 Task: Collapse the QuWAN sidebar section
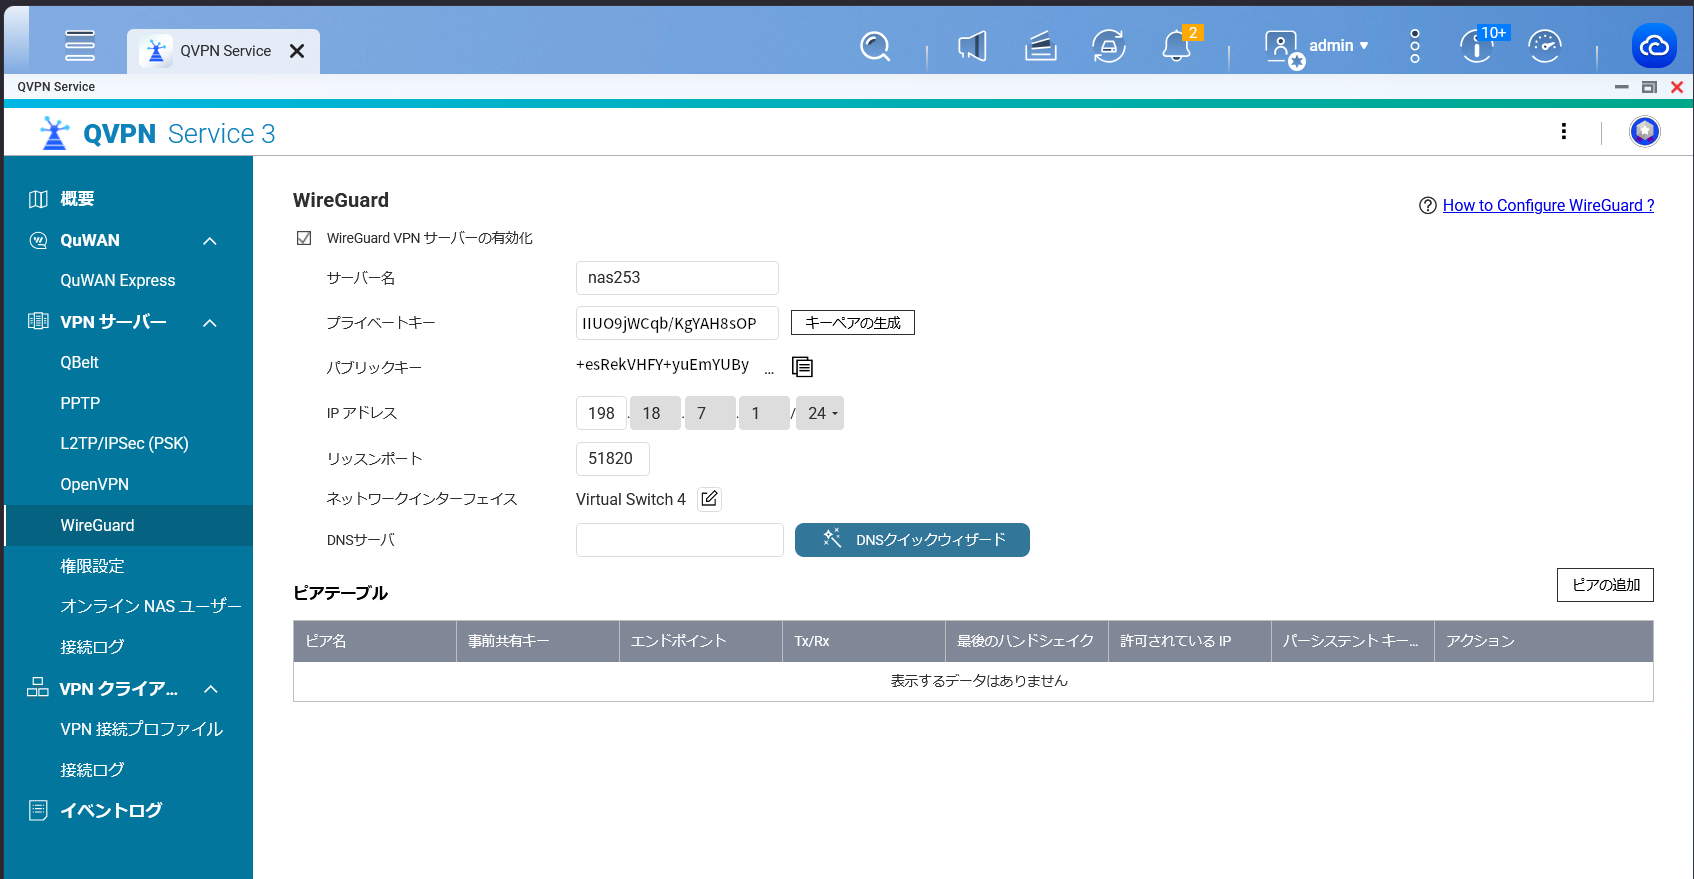tap(209, 240)
